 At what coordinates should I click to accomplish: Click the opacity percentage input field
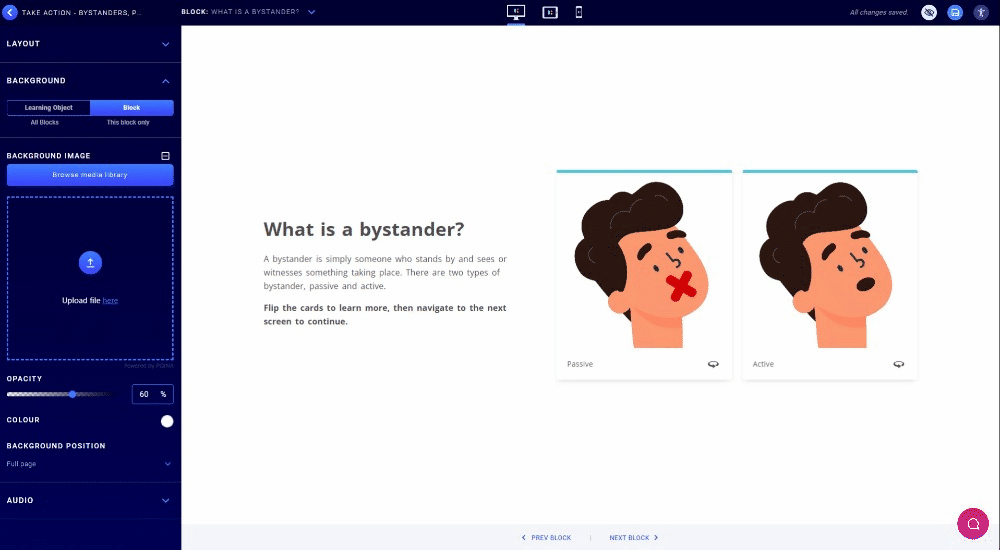coord(146,394)
